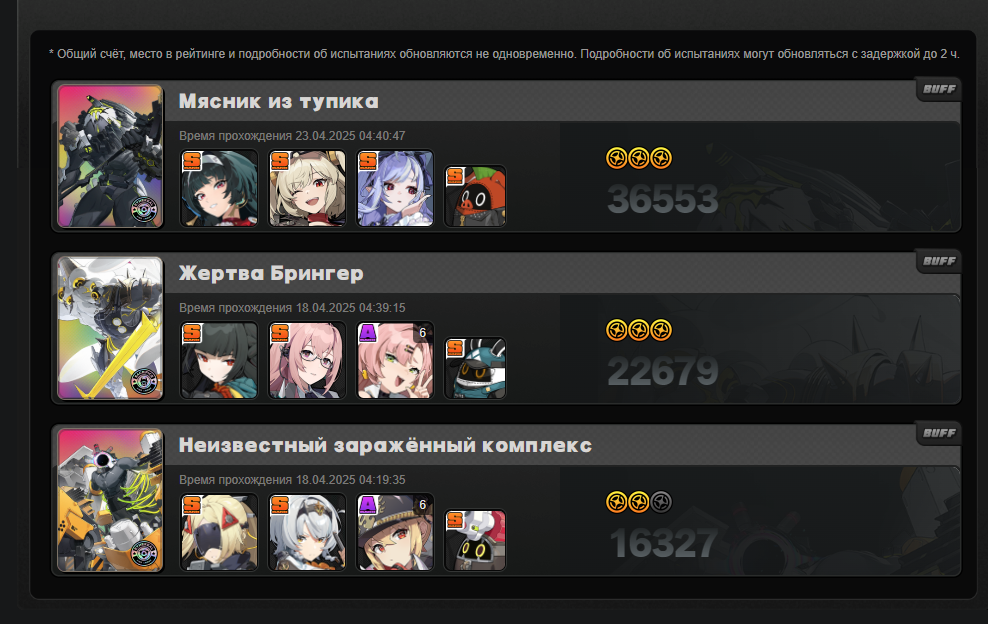988x624 pixels.
Task: Click masked blonde S-rank agent in third team
Action: click(x=219, y=532)
